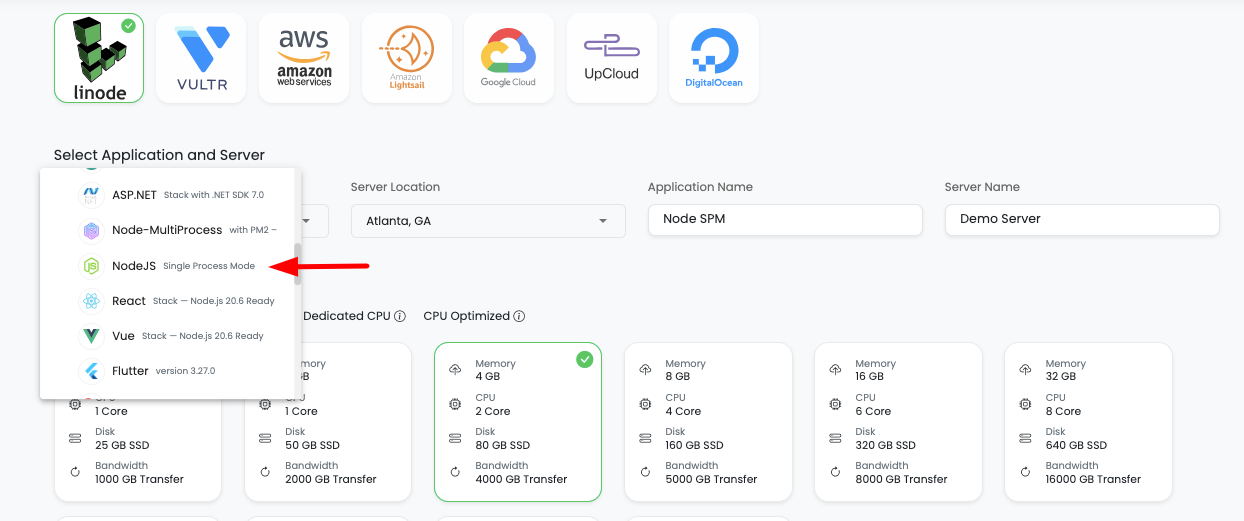1244x521 pixels.
Task: Click CPU icon in 6 Core plan
Action: pyautogui.click(x=835, y=404)
